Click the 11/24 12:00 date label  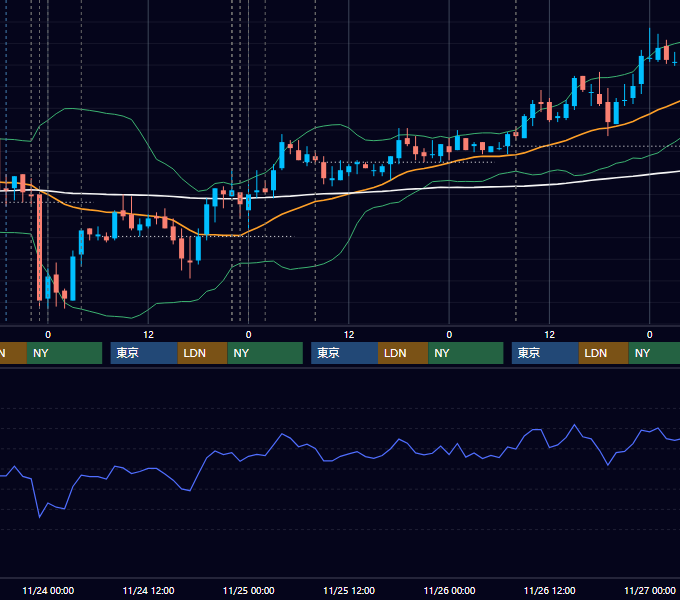[148, 590]
